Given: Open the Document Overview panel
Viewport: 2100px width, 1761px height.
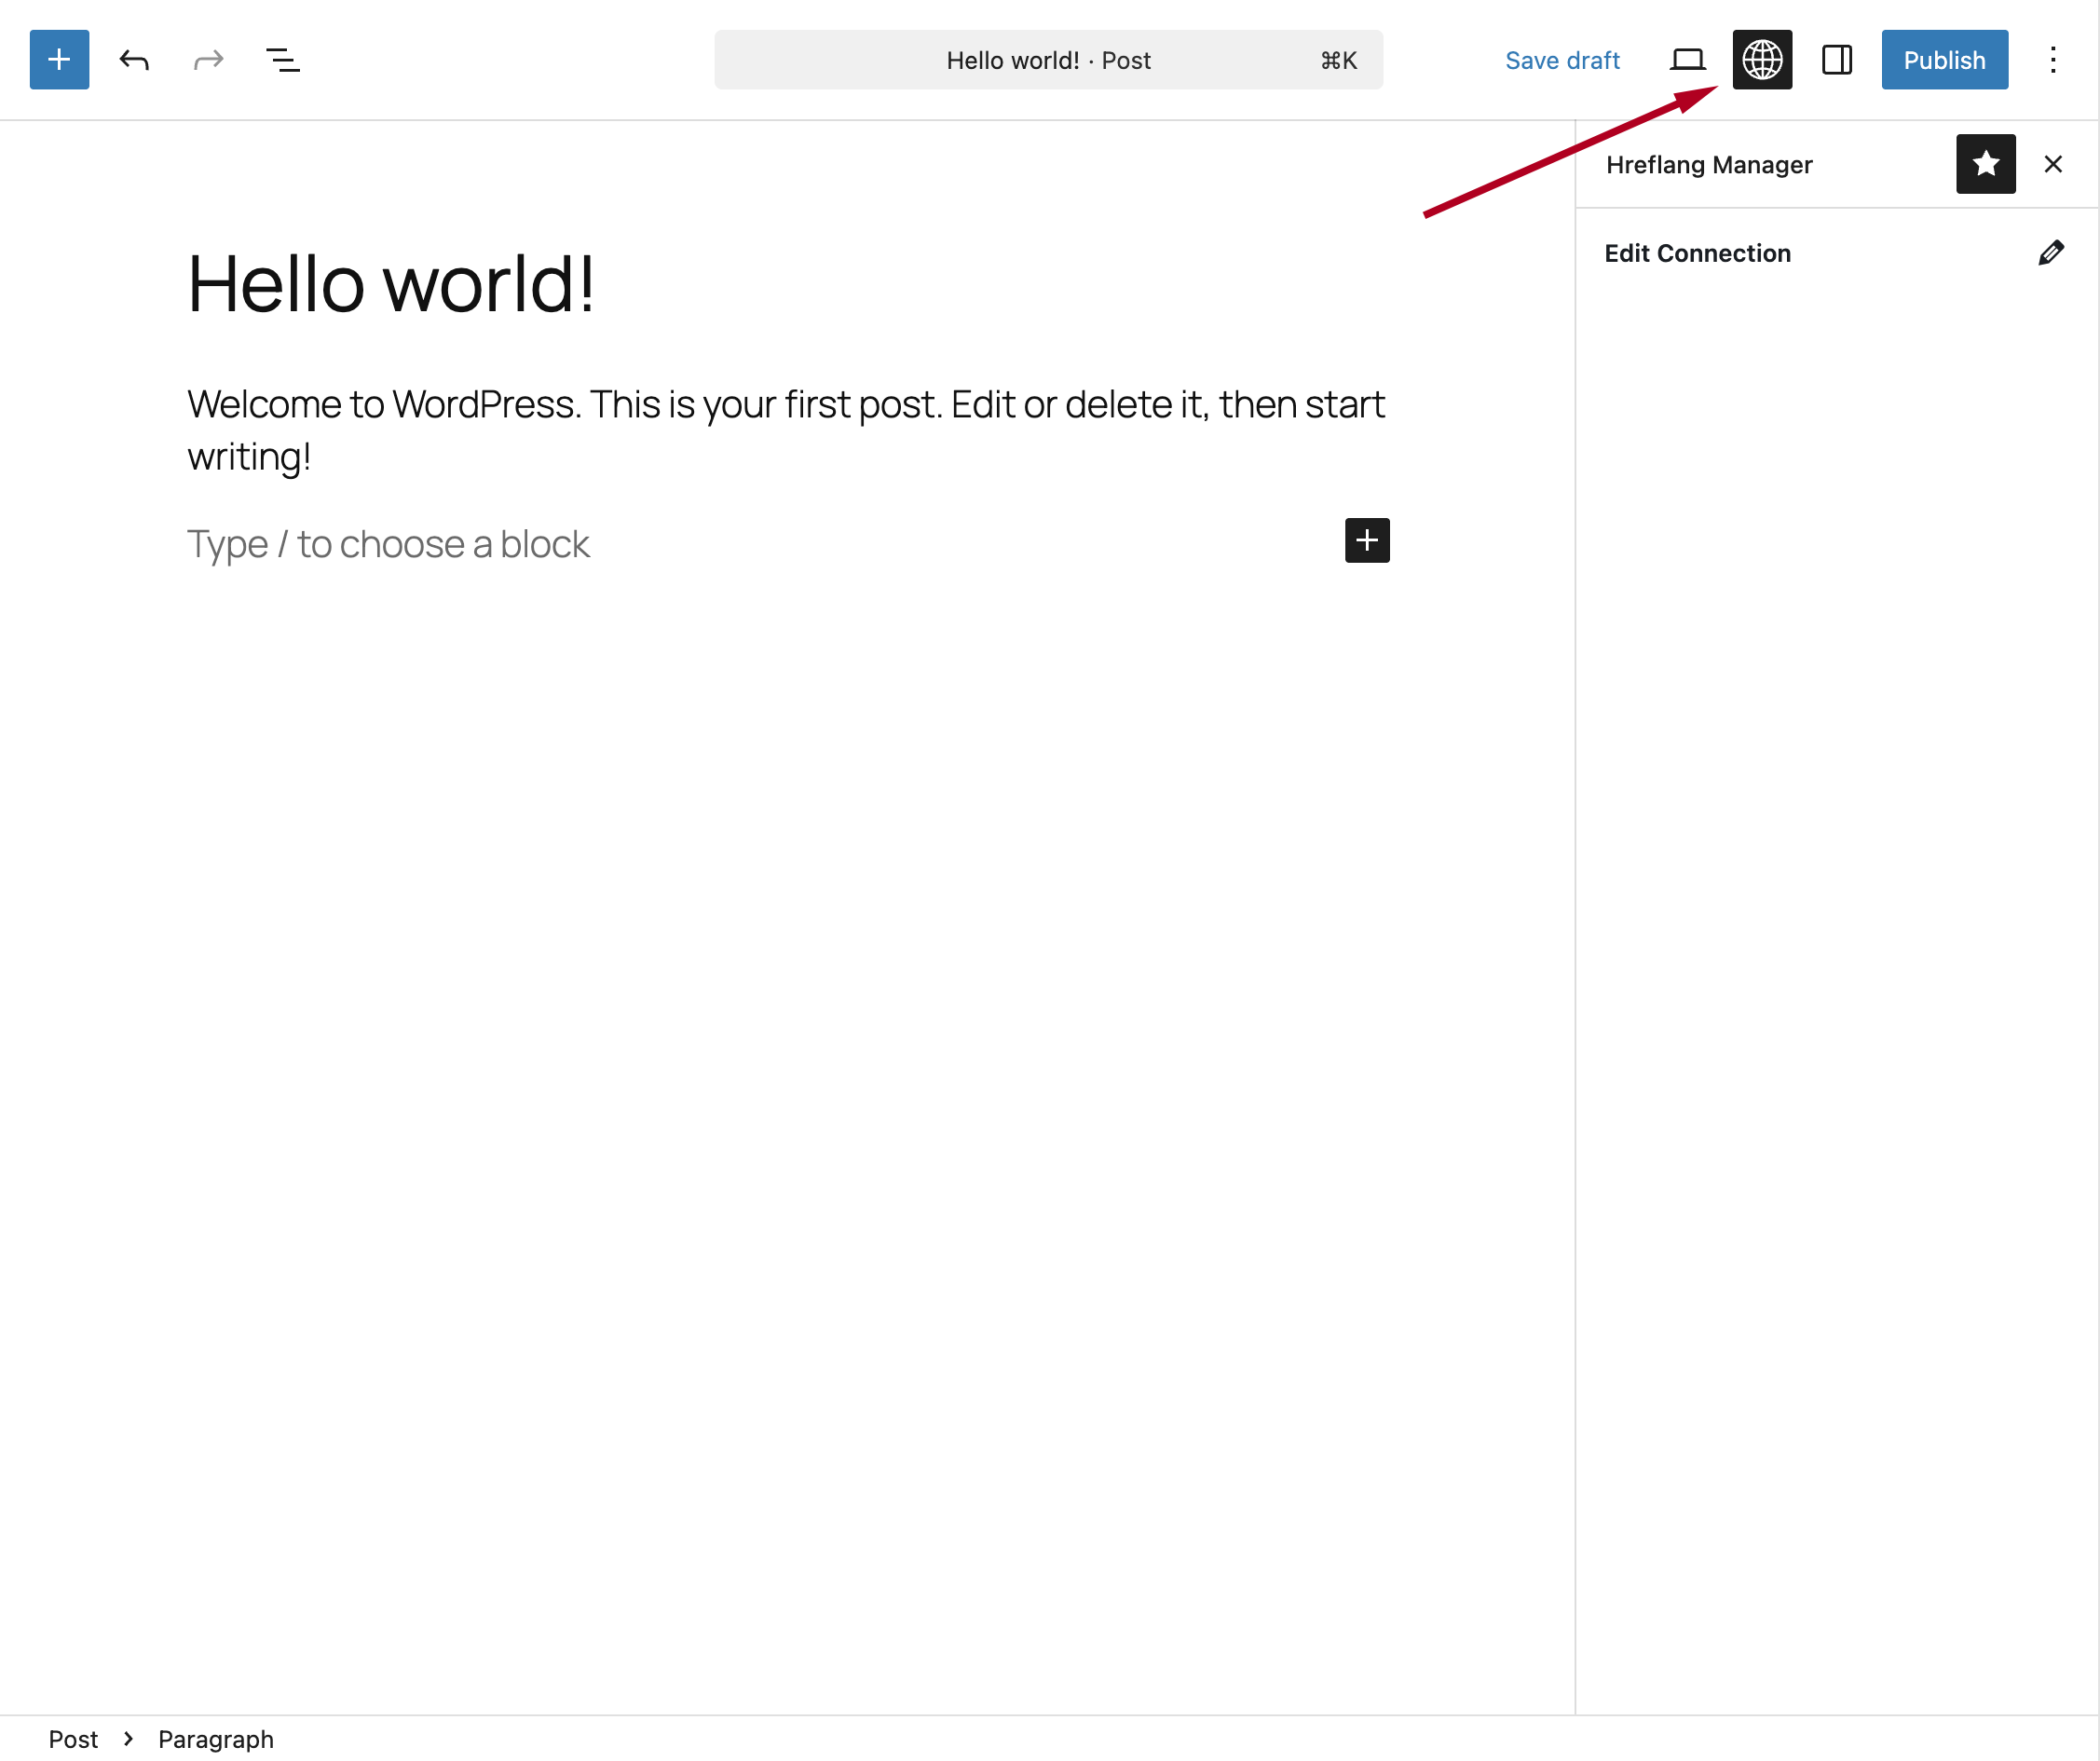Looking at the screenshot, I should 283,60.
